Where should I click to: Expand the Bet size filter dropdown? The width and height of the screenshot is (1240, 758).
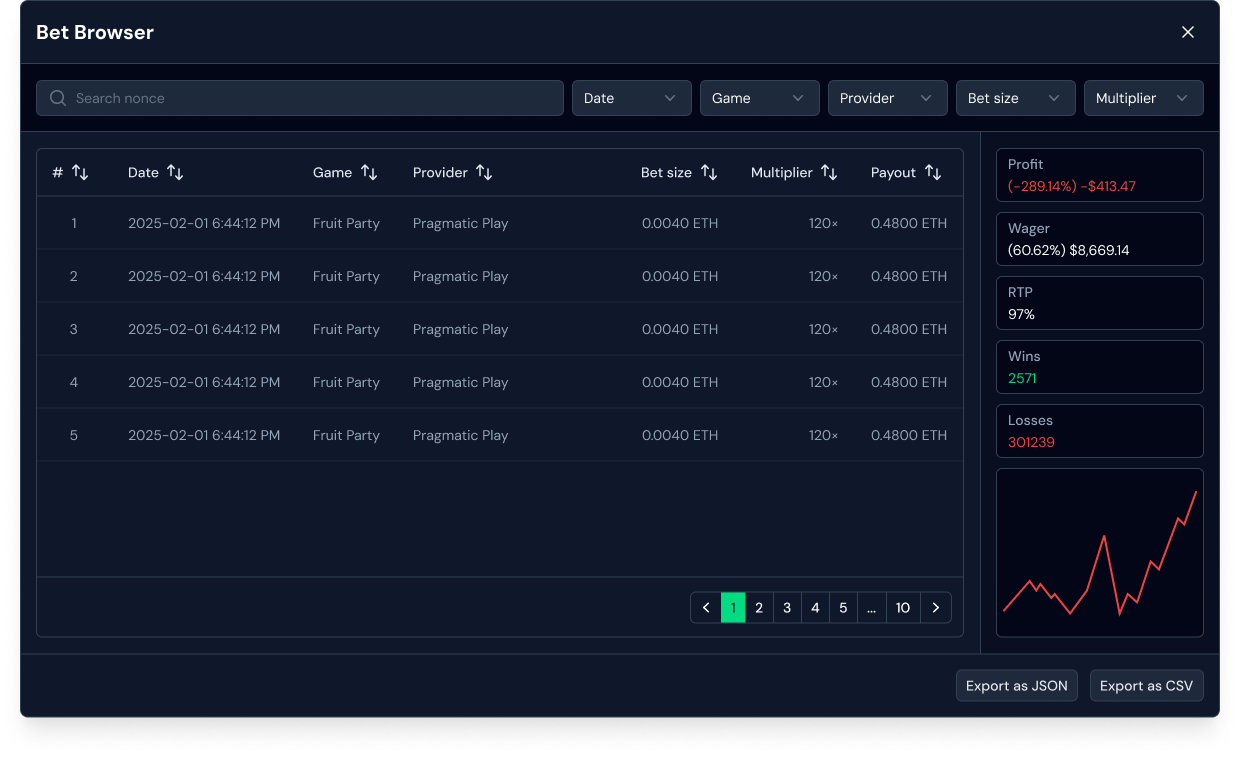(x=1015, y=98)
